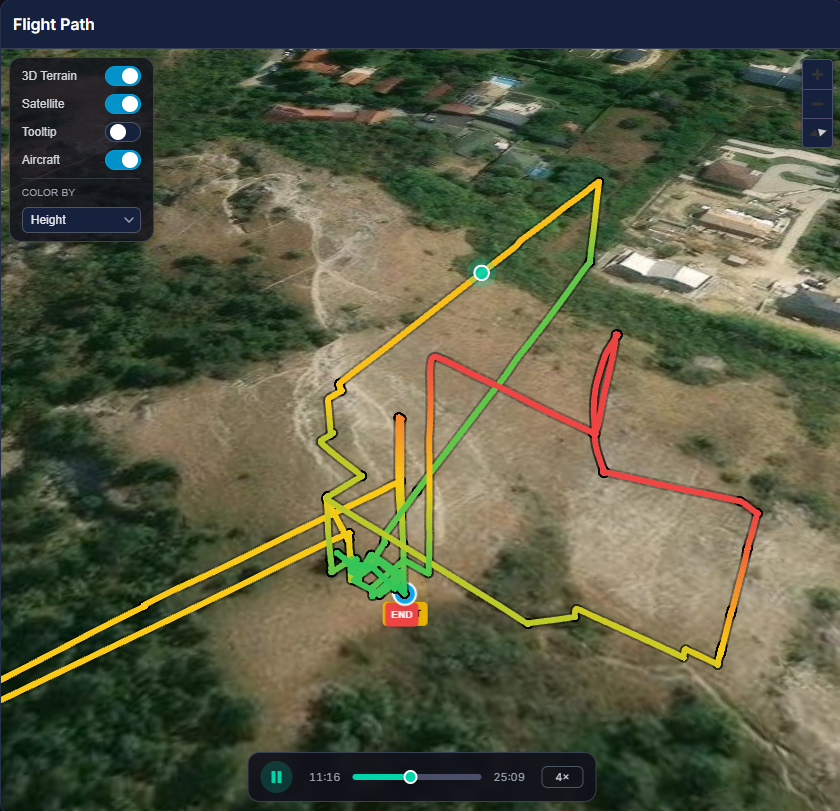This screenshot has width=840, height=811.
Task: Disable the 3D Terrain toggle
Action: tap(122, 76)
